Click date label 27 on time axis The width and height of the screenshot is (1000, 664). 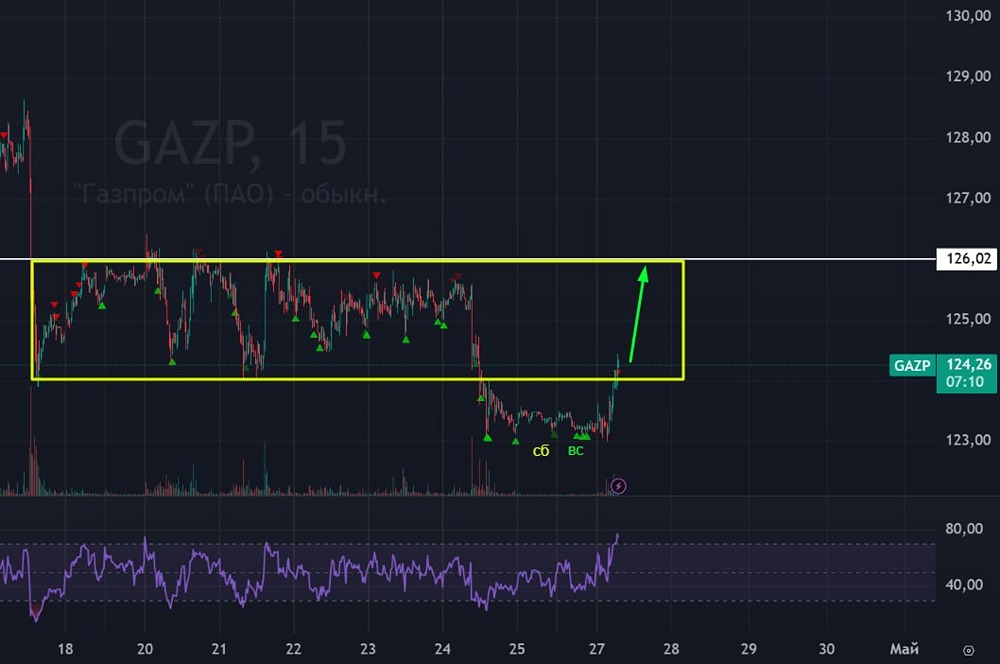(596, 649)
